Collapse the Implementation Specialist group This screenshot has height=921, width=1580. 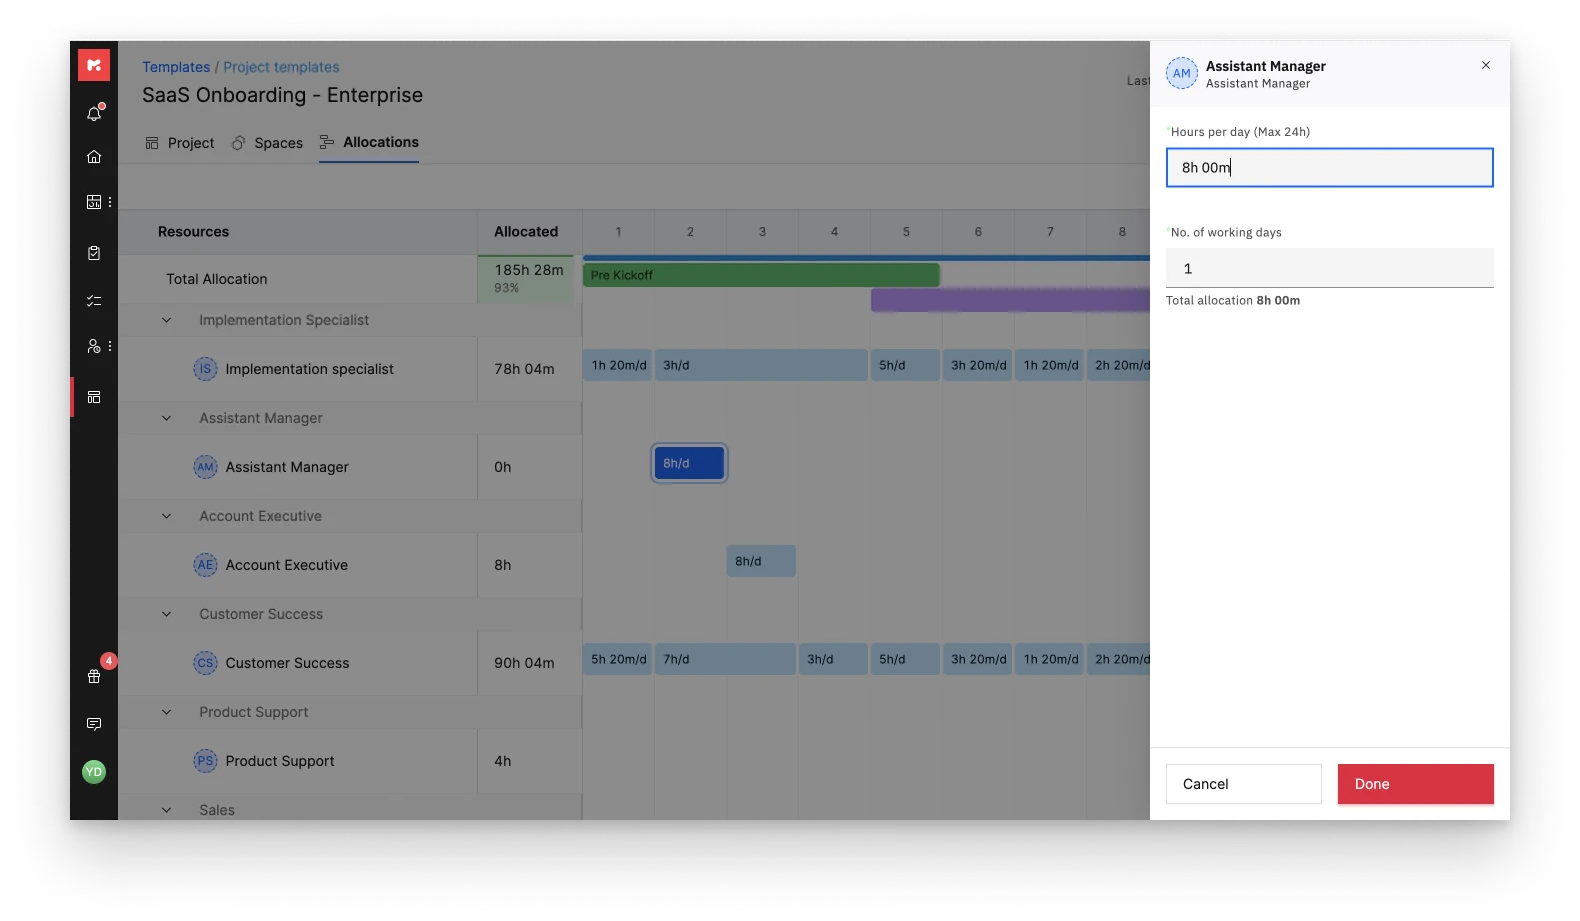click(167, 320)
